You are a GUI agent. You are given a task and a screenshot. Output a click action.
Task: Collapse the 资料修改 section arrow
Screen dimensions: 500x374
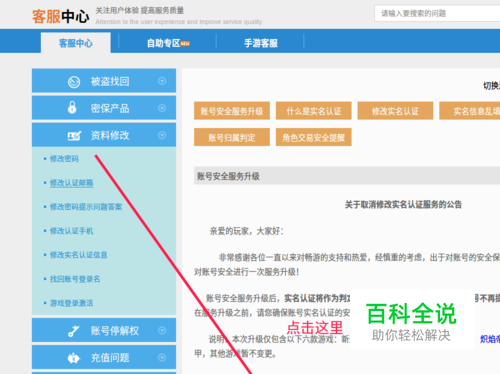click(162, 135)
